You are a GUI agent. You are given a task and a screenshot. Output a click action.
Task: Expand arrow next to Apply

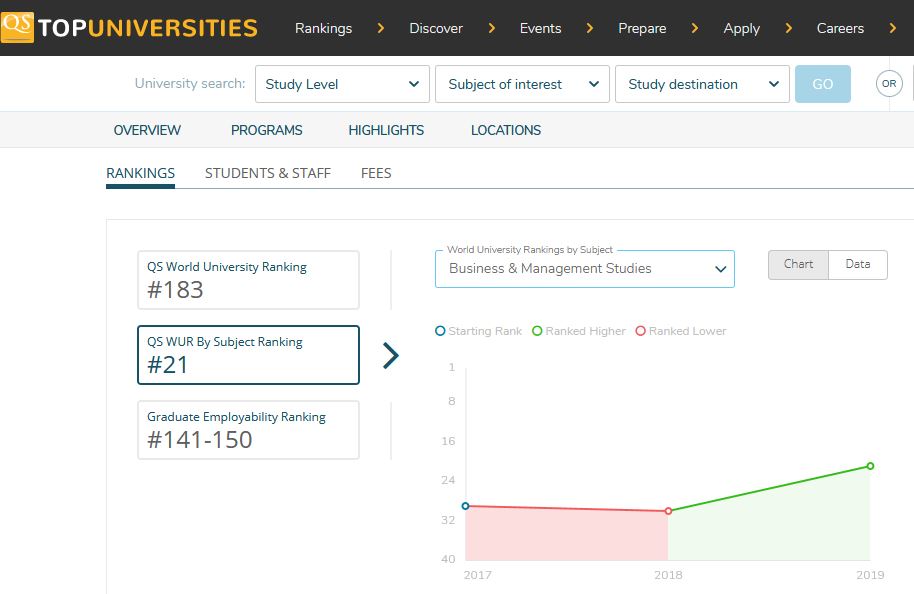789,28
